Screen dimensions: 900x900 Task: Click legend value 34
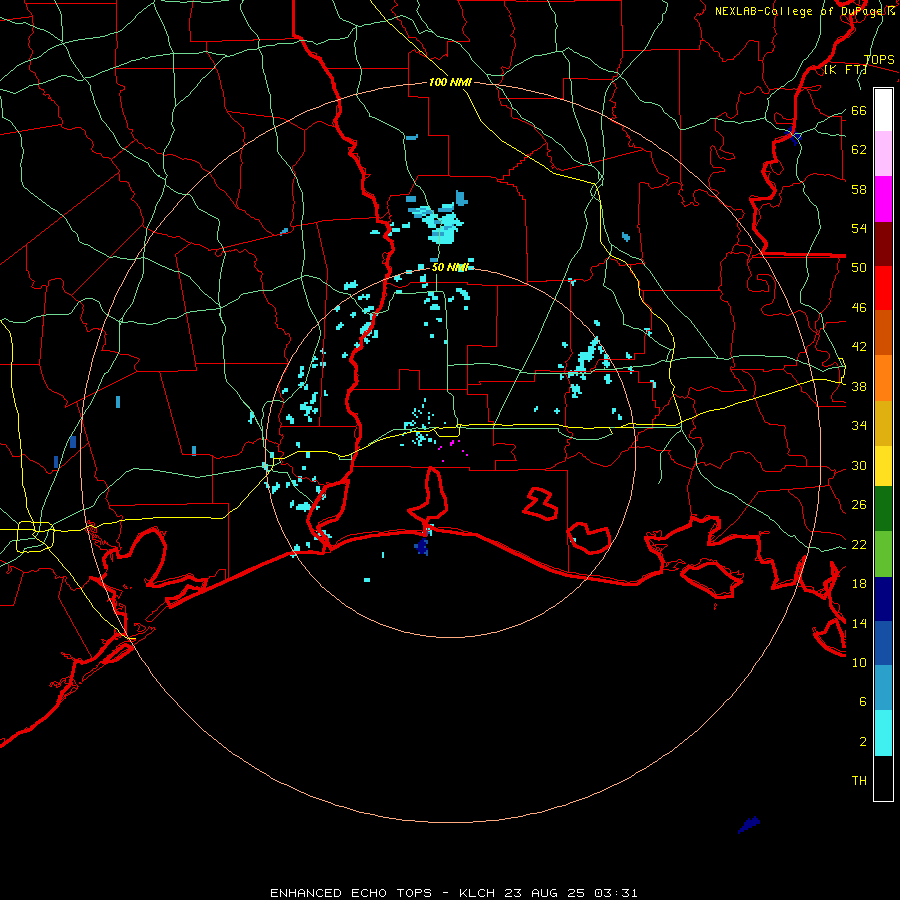(x=859, y=425)
